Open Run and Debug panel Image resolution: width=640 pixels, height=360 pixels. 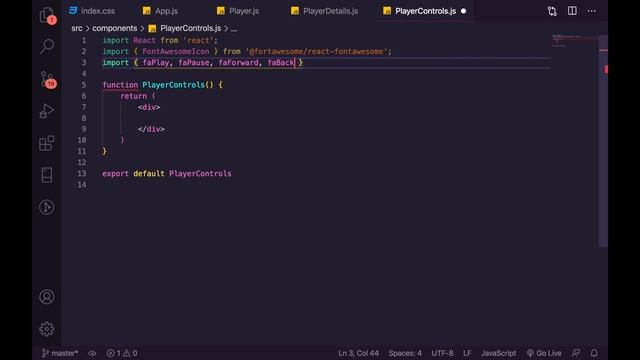[47, 111]
